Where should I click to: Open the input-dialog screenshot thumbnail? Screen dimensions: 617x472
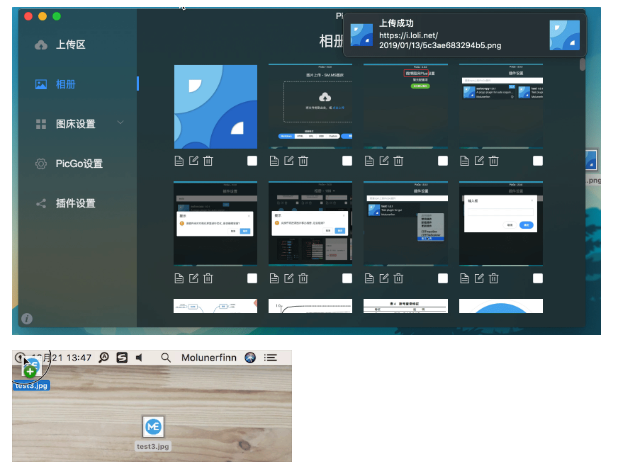click(501, 223)
